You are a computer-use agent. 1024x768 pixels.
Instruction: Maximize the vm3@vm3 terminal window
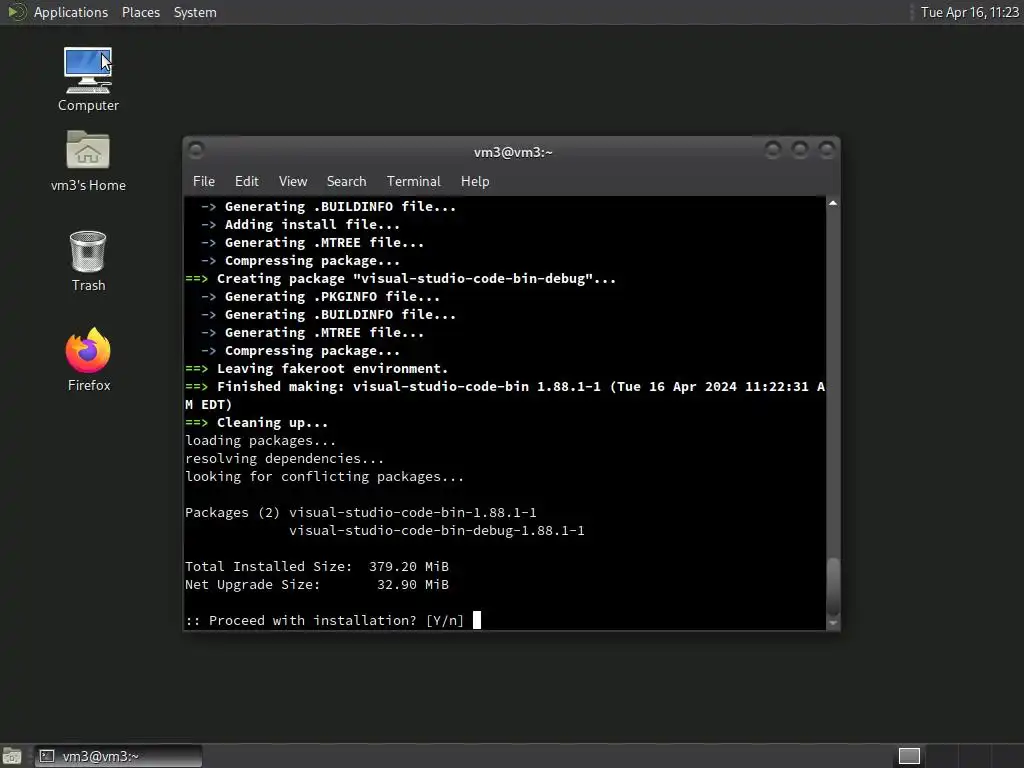click(800, 150)
